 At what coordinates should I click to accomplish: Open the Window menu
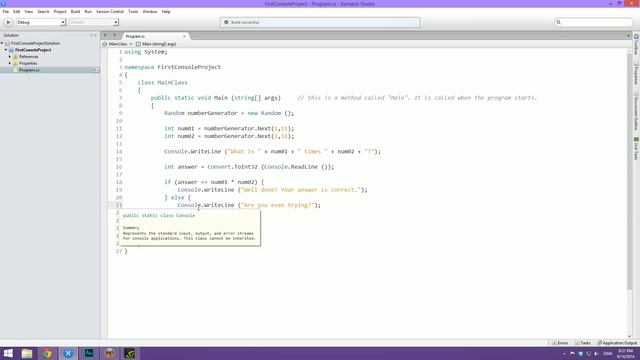150,12
